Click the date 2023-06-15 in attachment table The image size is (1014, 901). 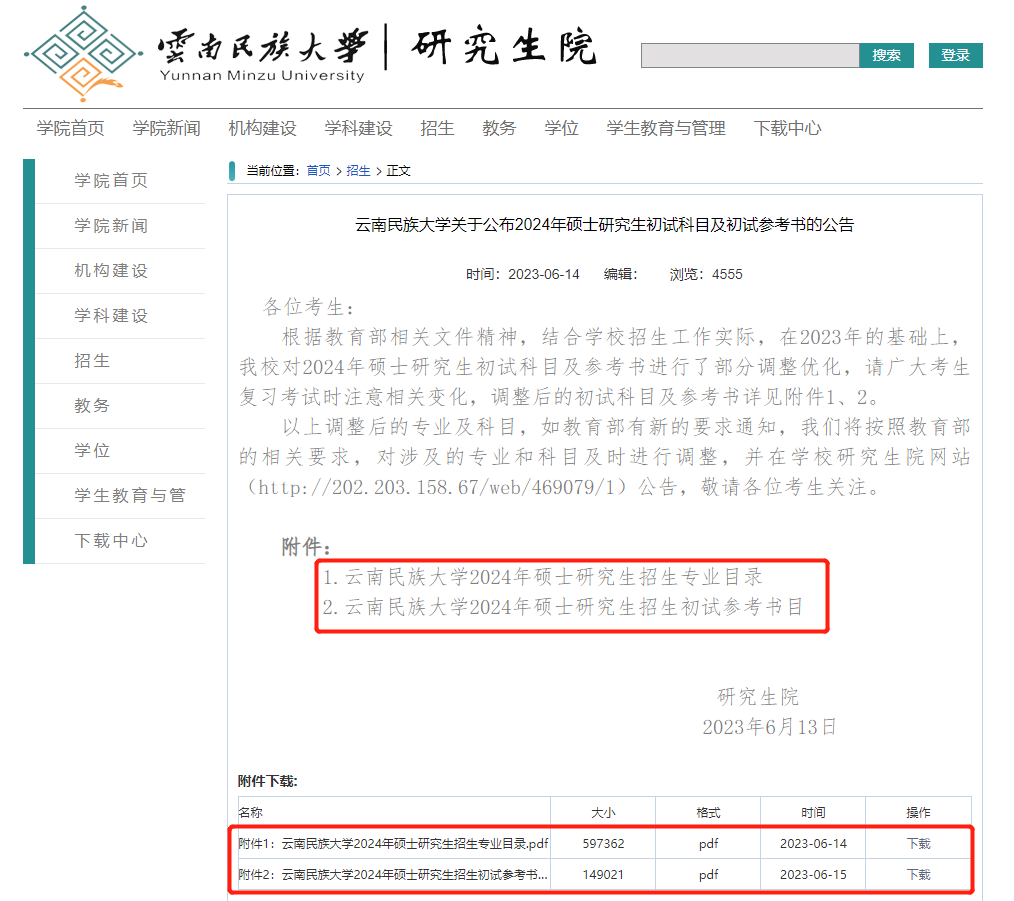coord(813,874)
